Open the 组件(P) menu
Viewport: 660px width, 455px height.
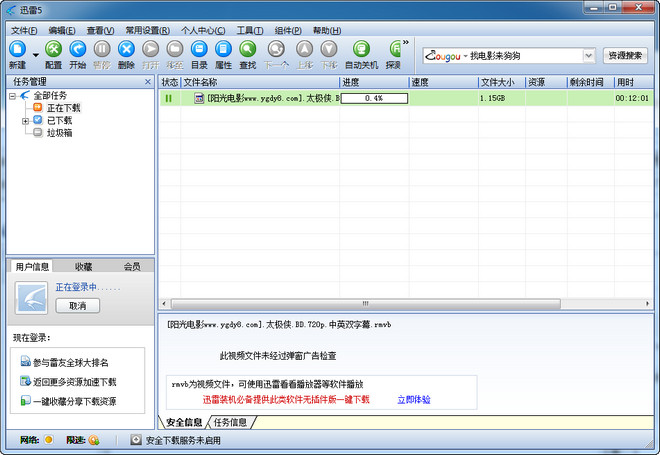(x=288, y=31)
